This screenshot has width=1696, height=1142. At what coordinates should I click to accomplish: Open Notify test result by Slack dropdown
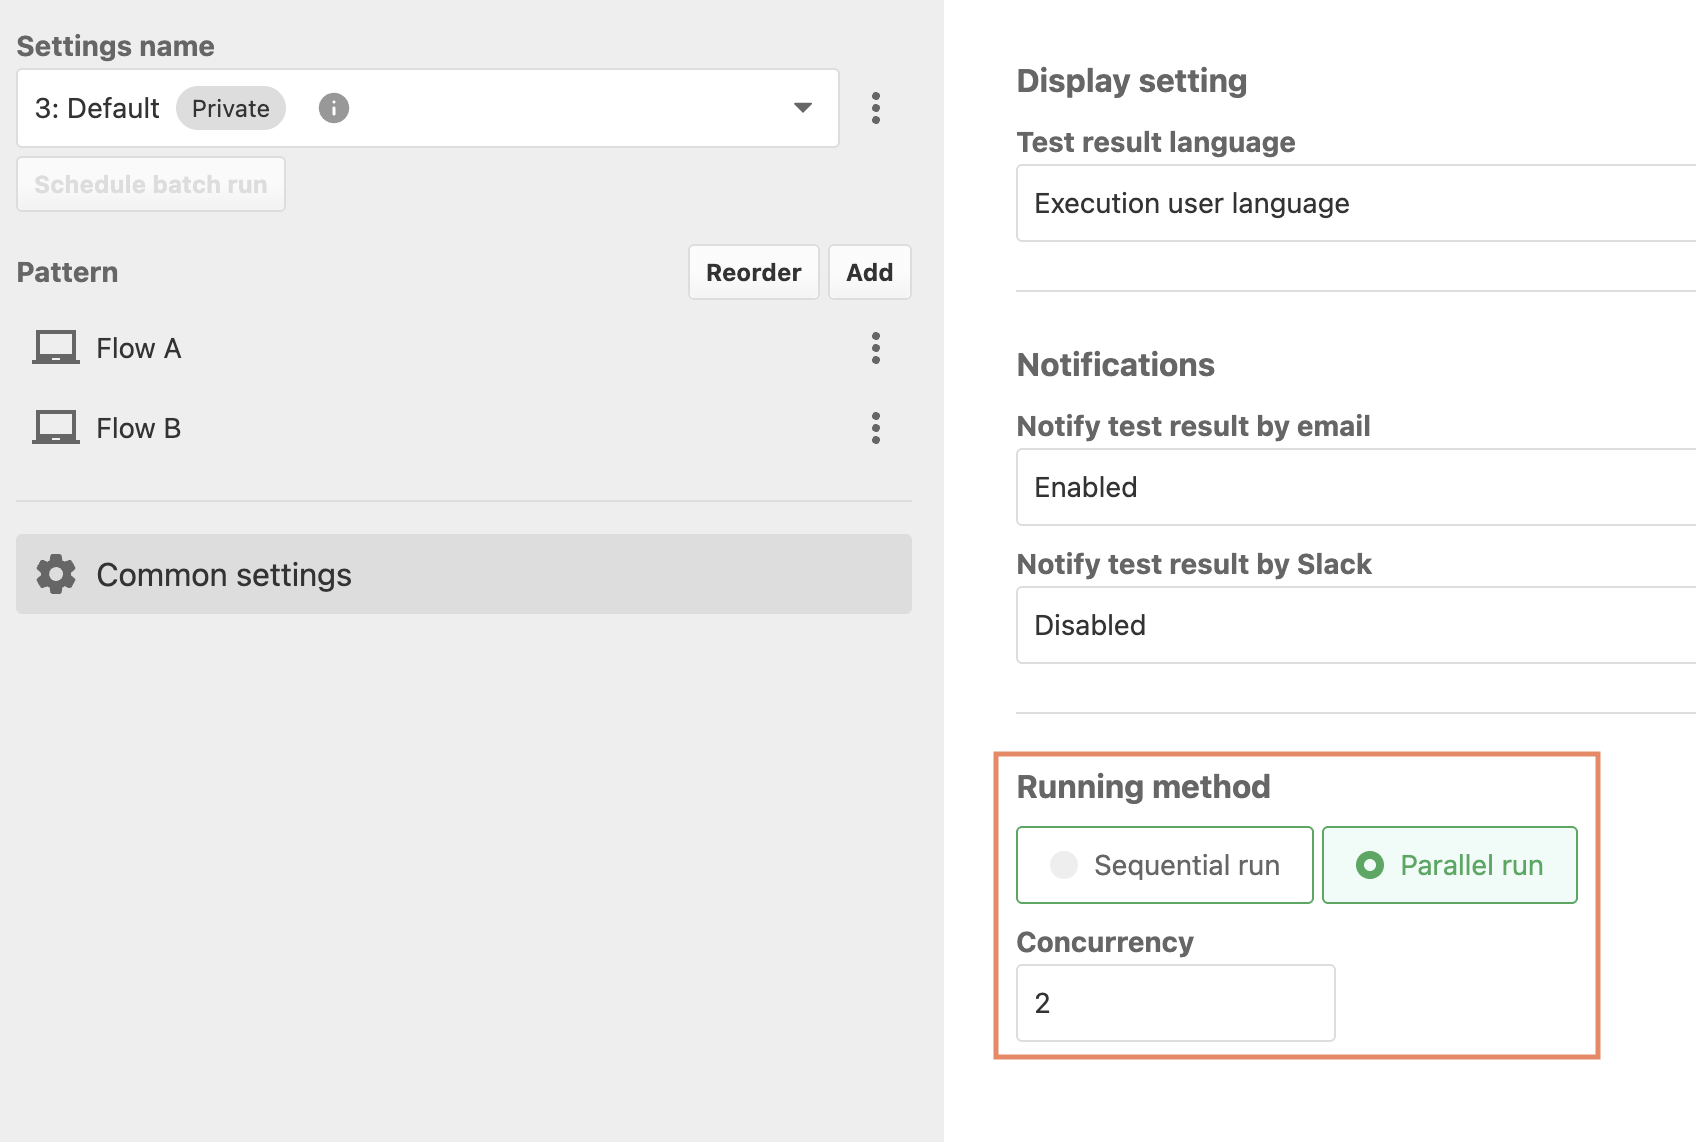click(1356, 625)
